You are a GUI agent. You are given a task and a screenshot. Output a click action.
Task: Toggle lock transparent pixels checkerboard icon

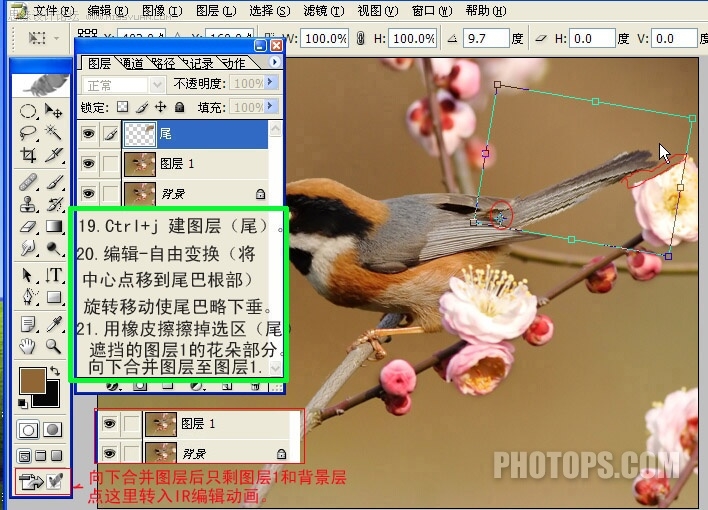pos(122,107)
